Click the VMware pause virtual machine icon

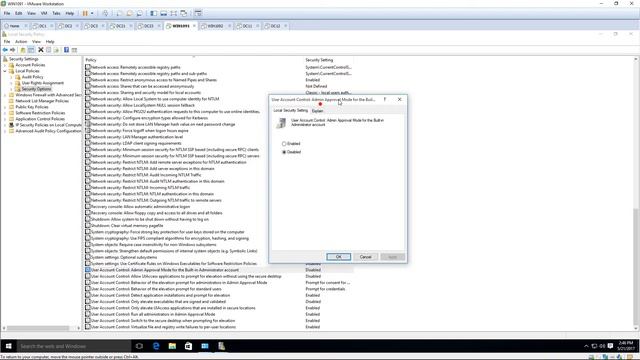click(x=85, y=13)
